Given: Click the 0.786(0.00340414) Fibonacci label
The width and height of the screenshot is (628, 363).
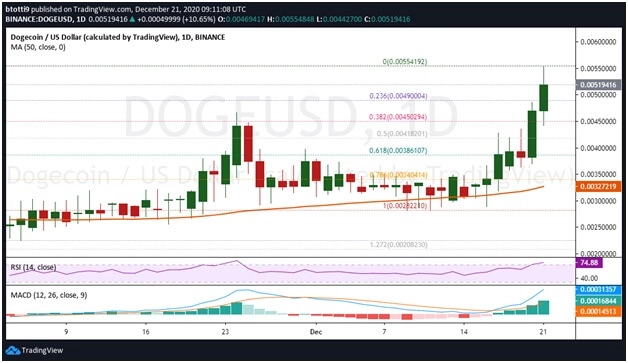Looking at the screenshot, I should 398,175.
